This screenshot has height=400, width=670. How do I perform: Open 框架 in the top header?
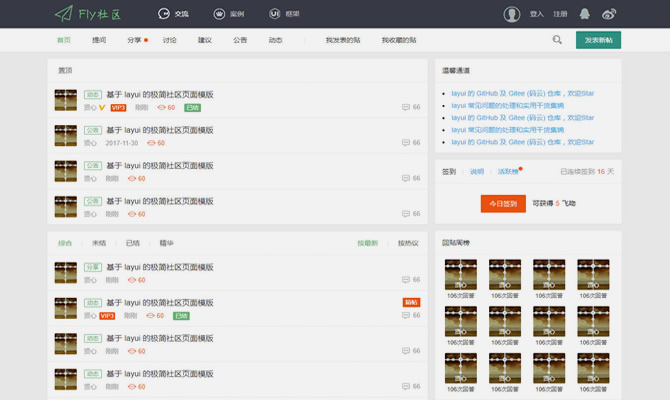point(284,14)
